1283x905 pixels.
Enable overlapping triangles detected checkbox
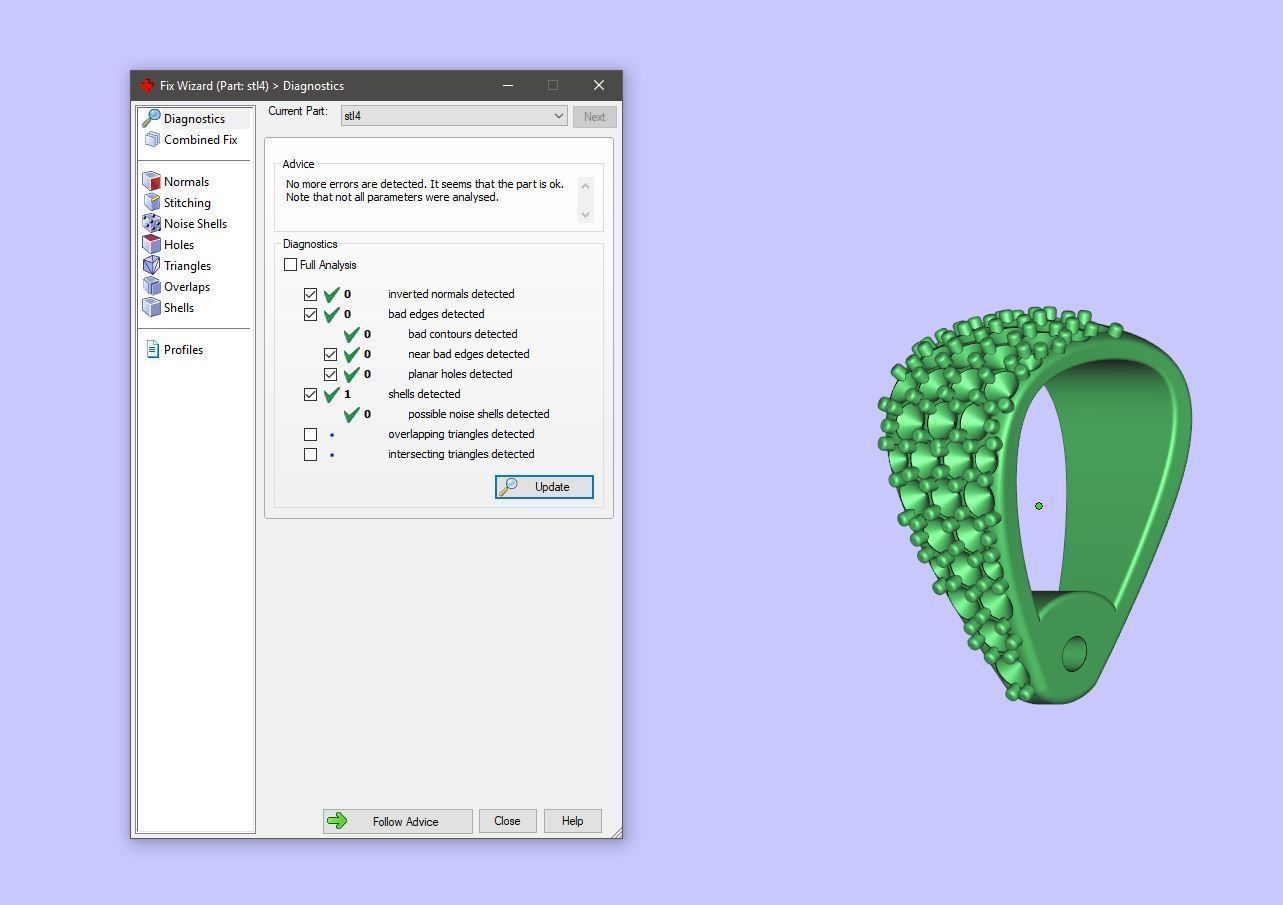coord(310,434)
